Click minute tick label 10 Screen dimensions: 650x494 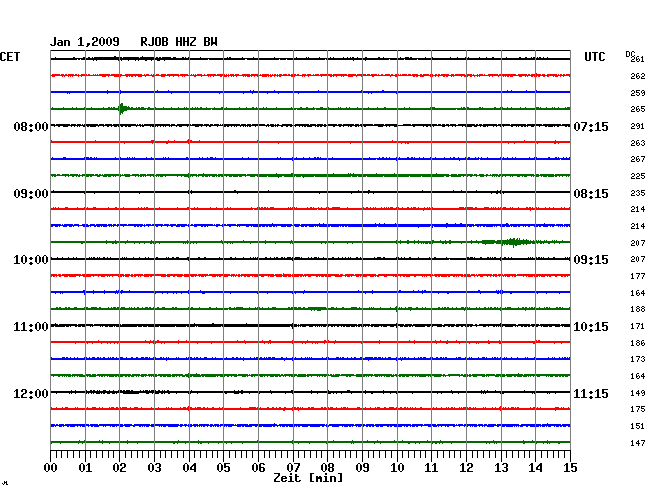pyautogui.click(x=397, y=468)
